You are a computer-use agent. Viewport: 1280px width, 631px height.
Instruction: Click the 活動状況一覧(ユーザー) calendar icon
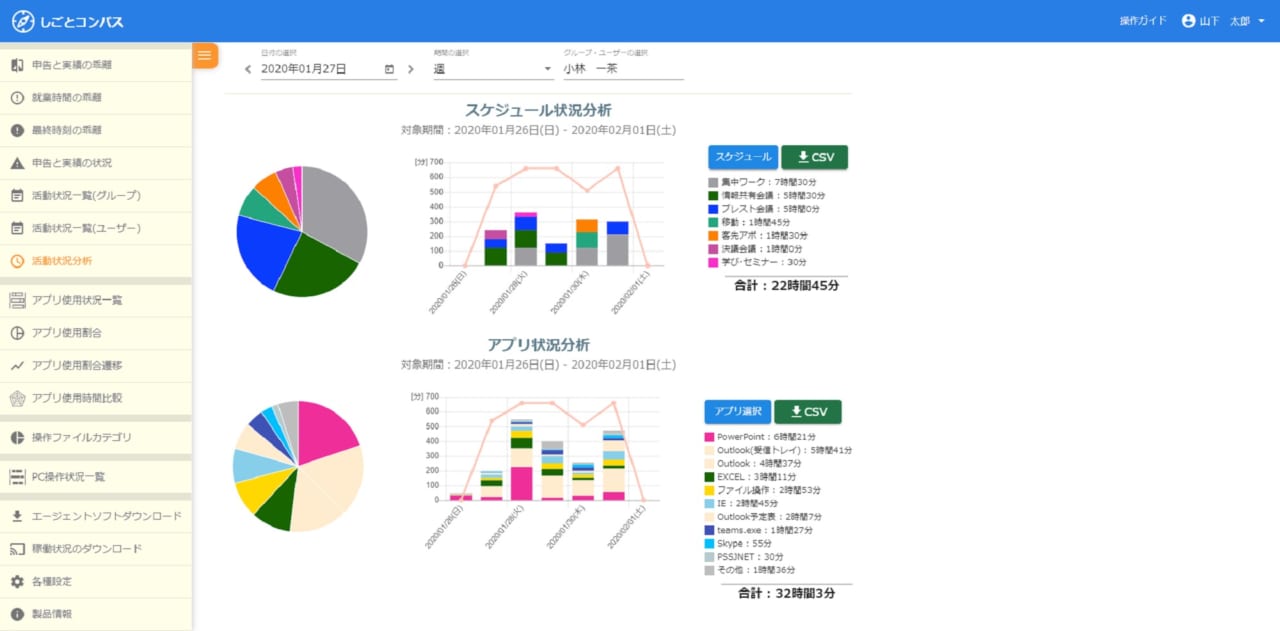17,228
